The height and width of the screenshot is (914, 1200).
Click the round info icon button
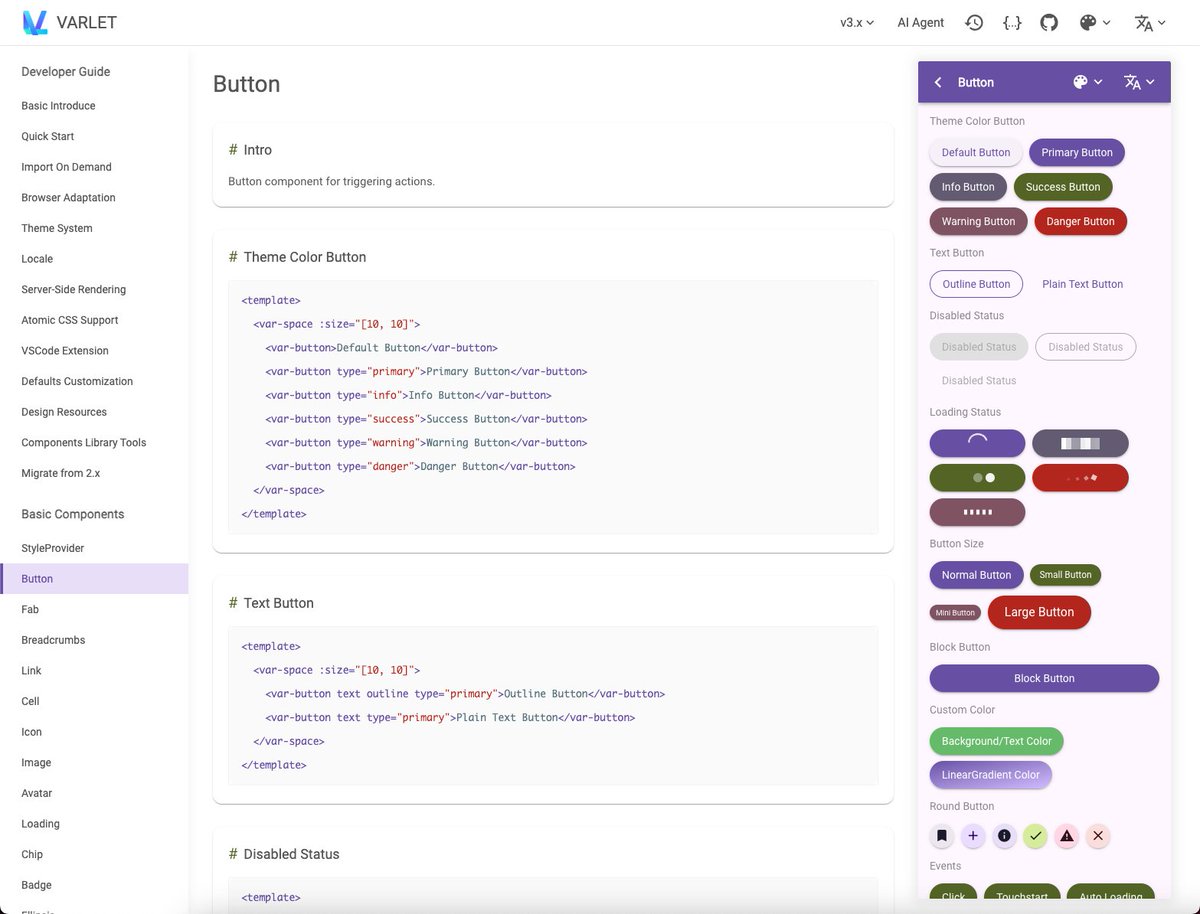pos(1004,836)
